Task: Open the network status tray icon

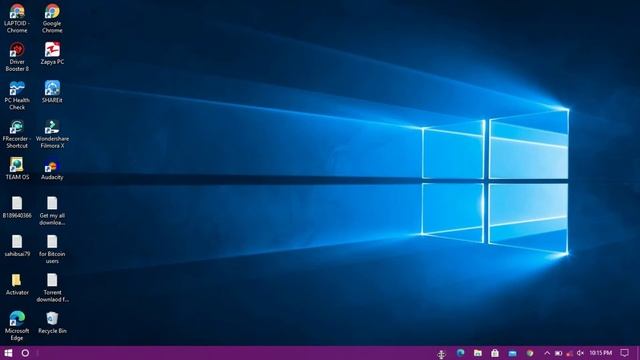Action: point(569,353)
